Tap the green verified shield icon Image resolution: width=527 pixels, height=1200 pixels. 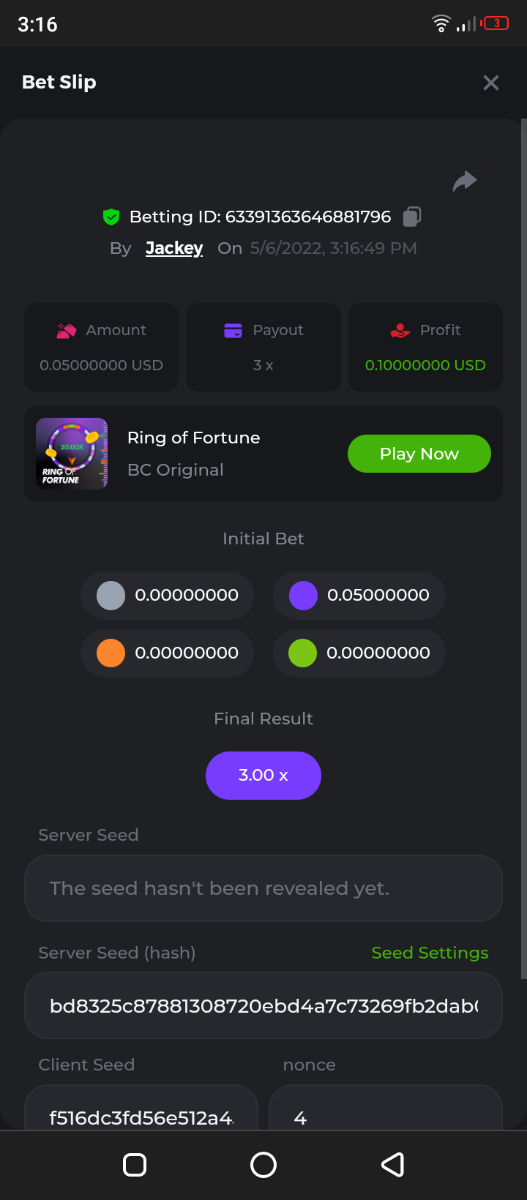click(x=111, y=216)
